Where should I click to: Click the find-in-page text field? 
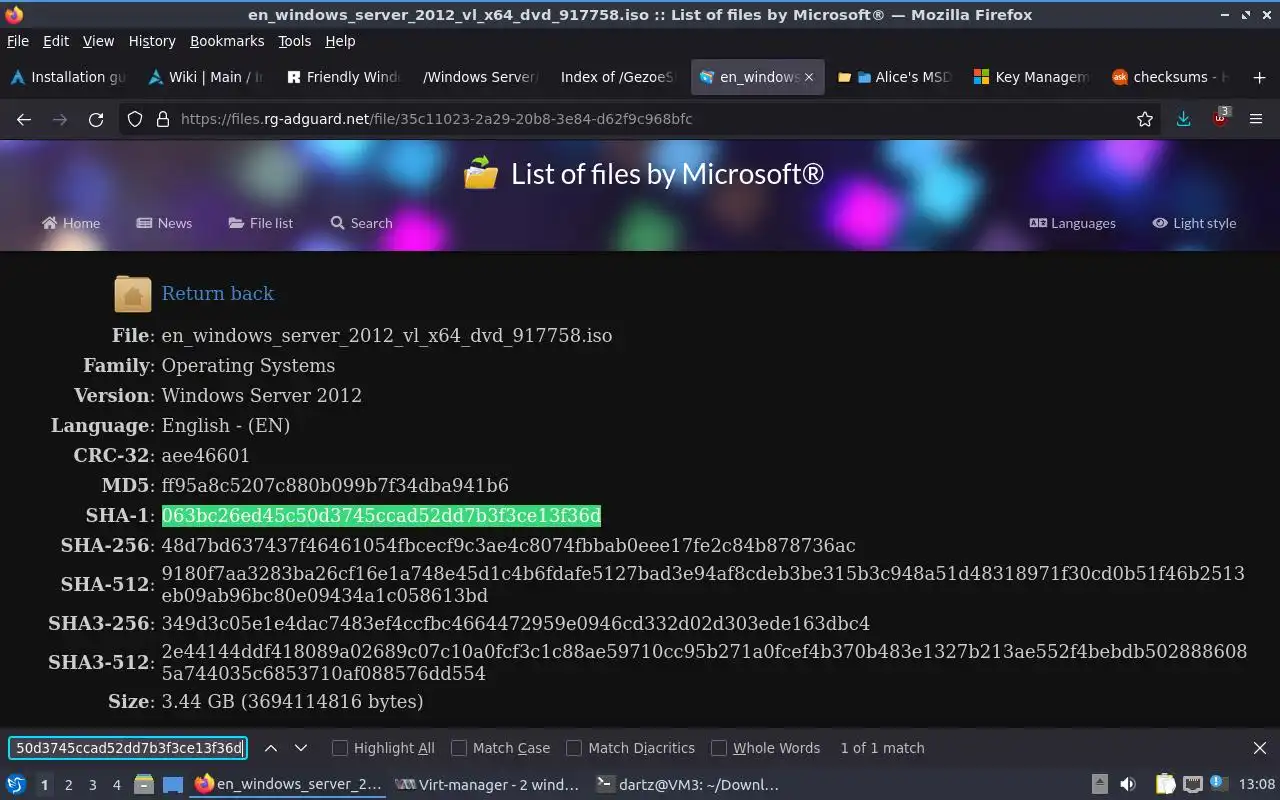[127, 748]
